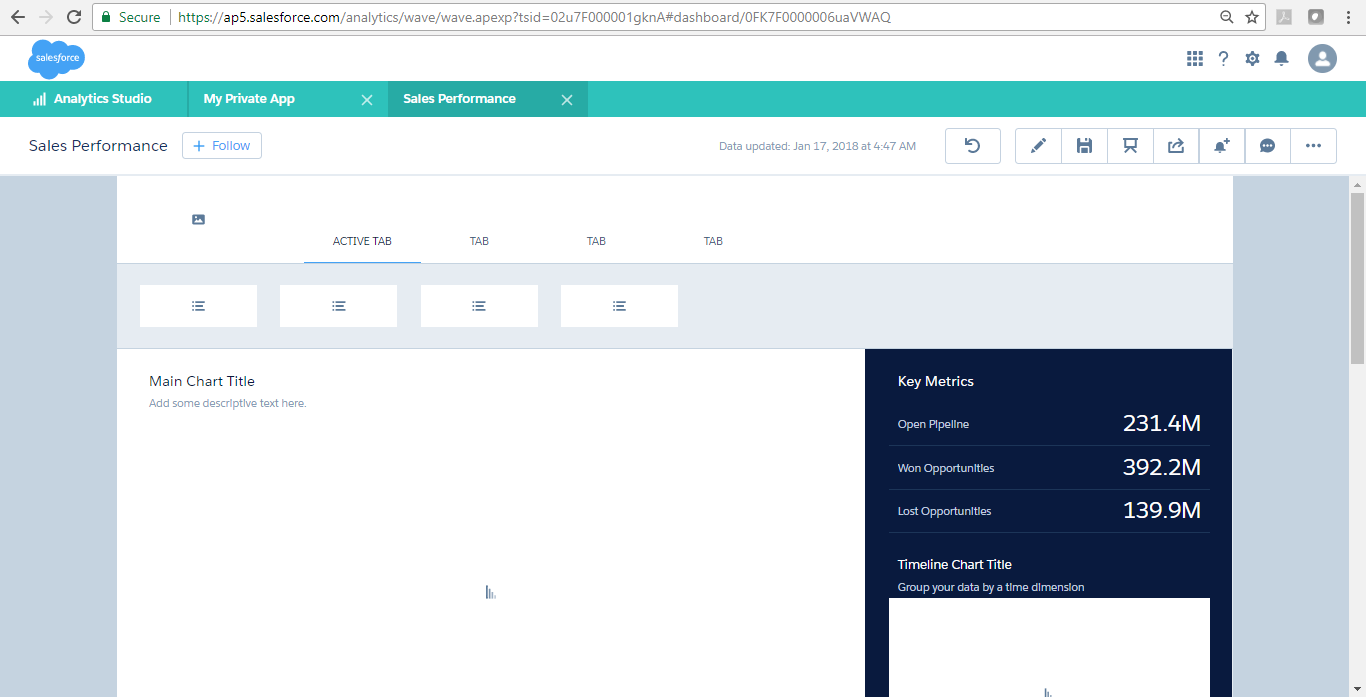Viewport: 1366px width, 697px height.
Task: Open the second list selector widget
Action: coord(338,305)
